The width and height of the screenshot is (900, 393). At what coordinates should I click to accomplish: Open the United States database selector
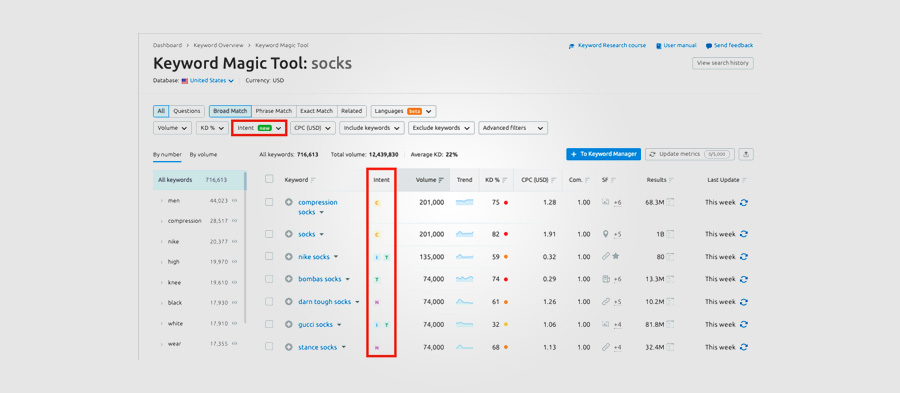207,81
